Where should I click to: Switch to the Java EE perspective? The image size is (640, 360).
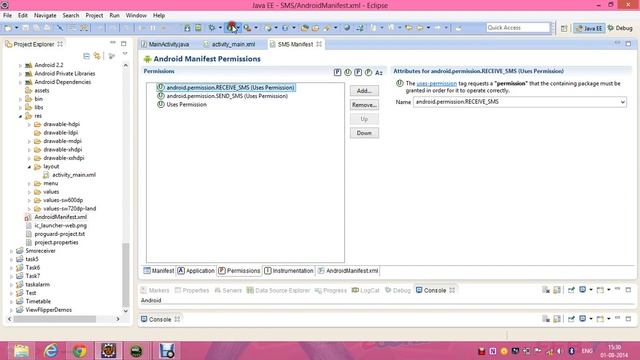point(589,28)
